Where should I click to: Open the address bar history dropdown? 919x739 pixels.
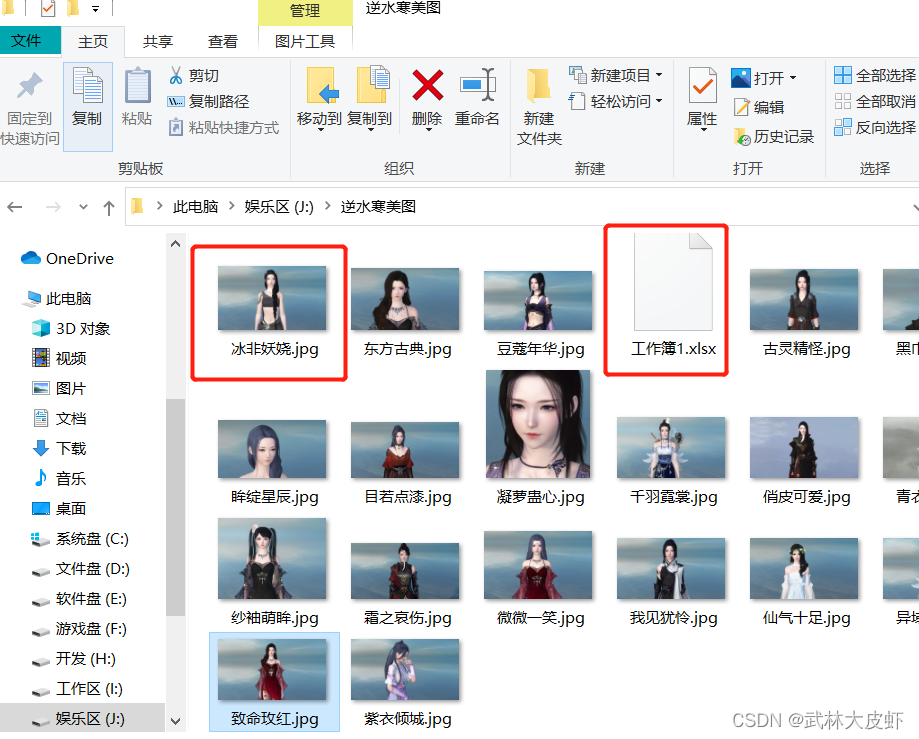(x=915, y=207)
